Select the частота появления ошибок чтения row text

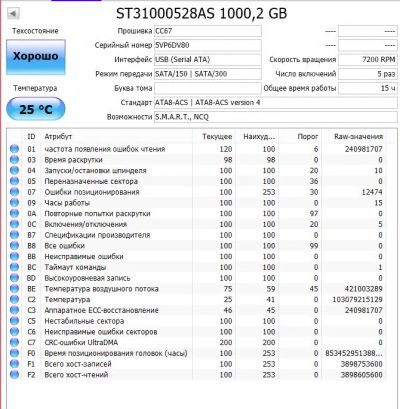(x=105, y=149)
